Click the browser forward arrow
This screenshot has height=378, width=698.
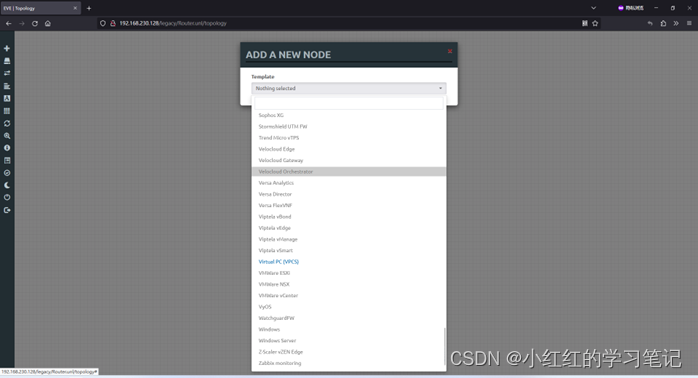pos(21,23)
